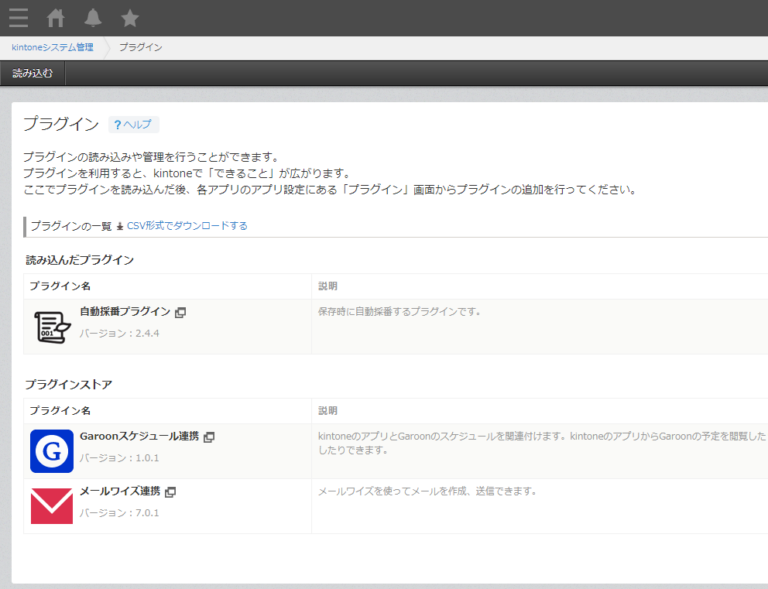
Task: Open the popup icon beside 自動採番プラグイン
Action: coord(181,312)
